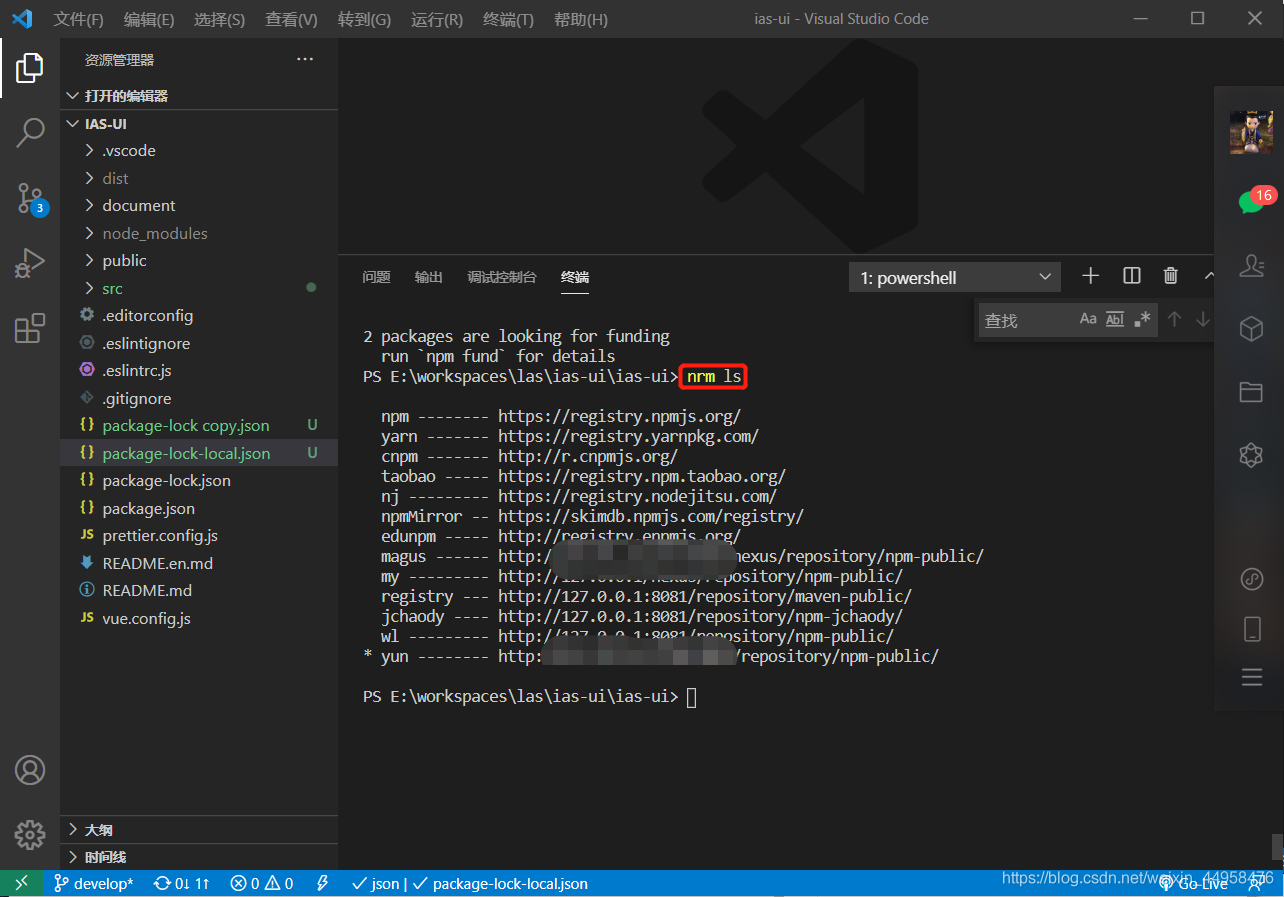This screenshot has height=897, width=1284.
Task: Open the Explorer view in activity bar
Action: (x=30, y=68)
